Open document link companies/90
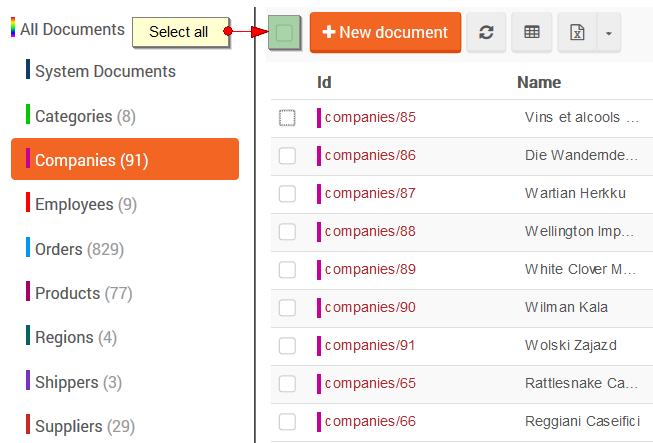The width and height of the screenshot is (653, 443). point(370,307)
